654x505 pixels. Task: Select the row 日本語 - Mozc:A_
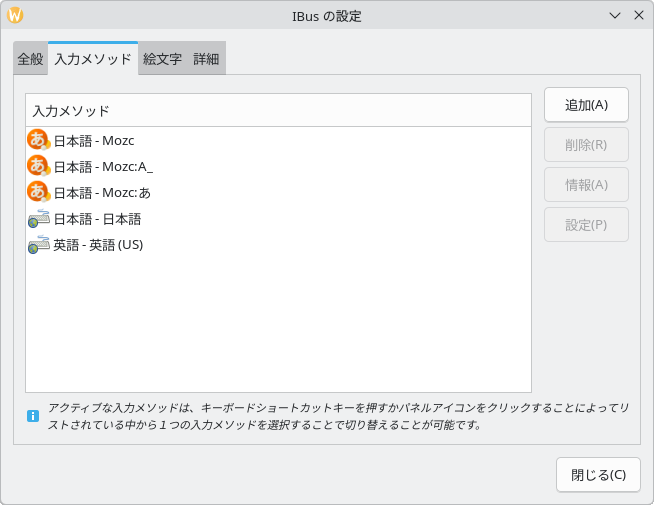pyautogui.click(x=278, y=166)
